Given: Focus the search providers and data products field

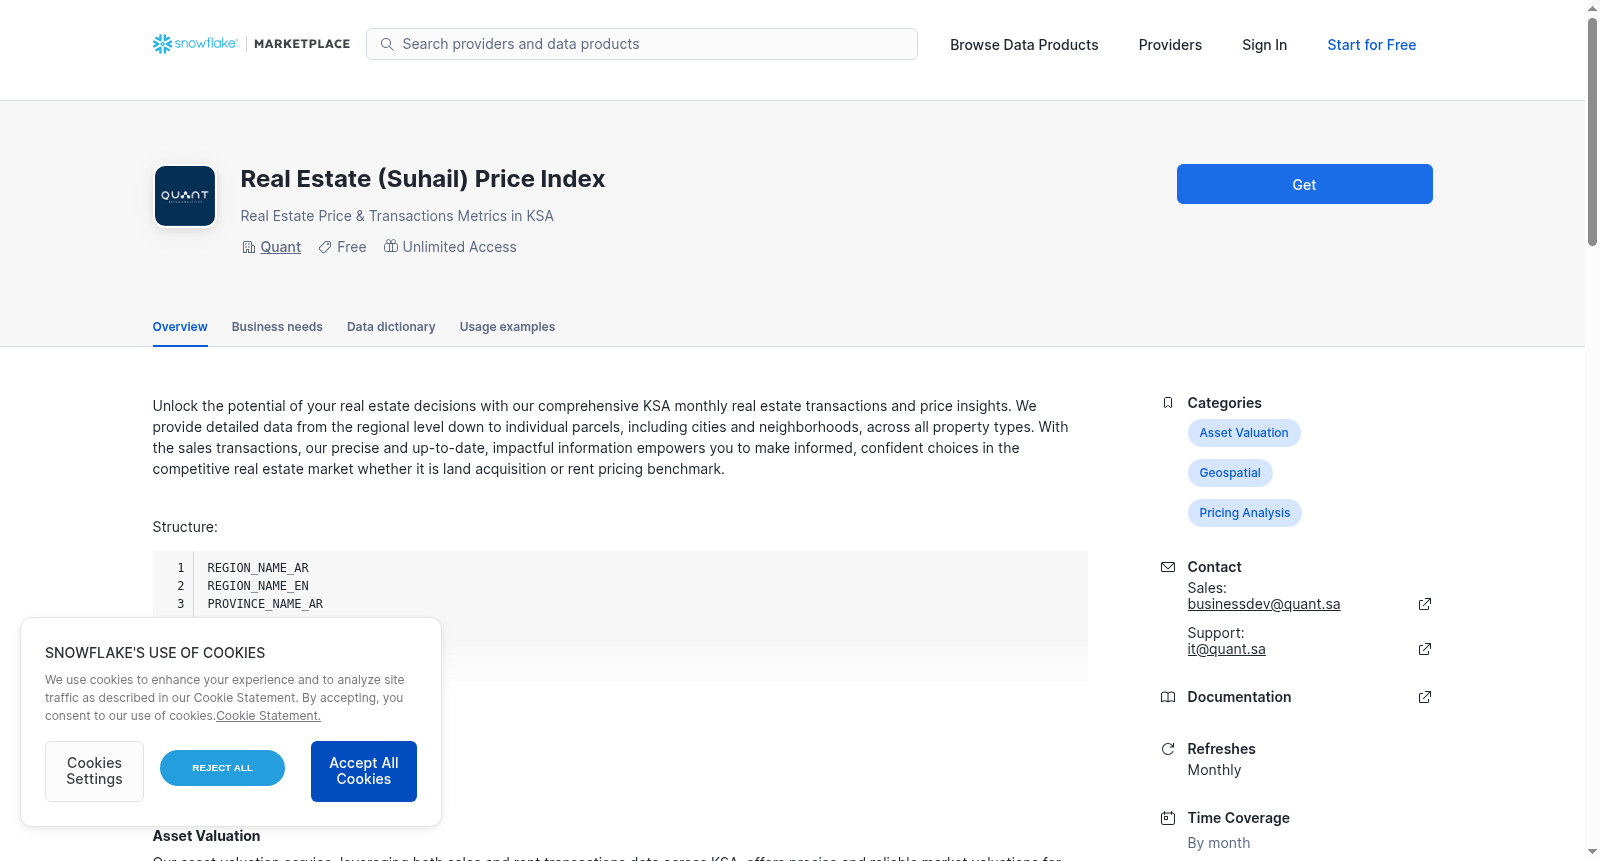Looking at the screenshot, I should pos(642,44).
